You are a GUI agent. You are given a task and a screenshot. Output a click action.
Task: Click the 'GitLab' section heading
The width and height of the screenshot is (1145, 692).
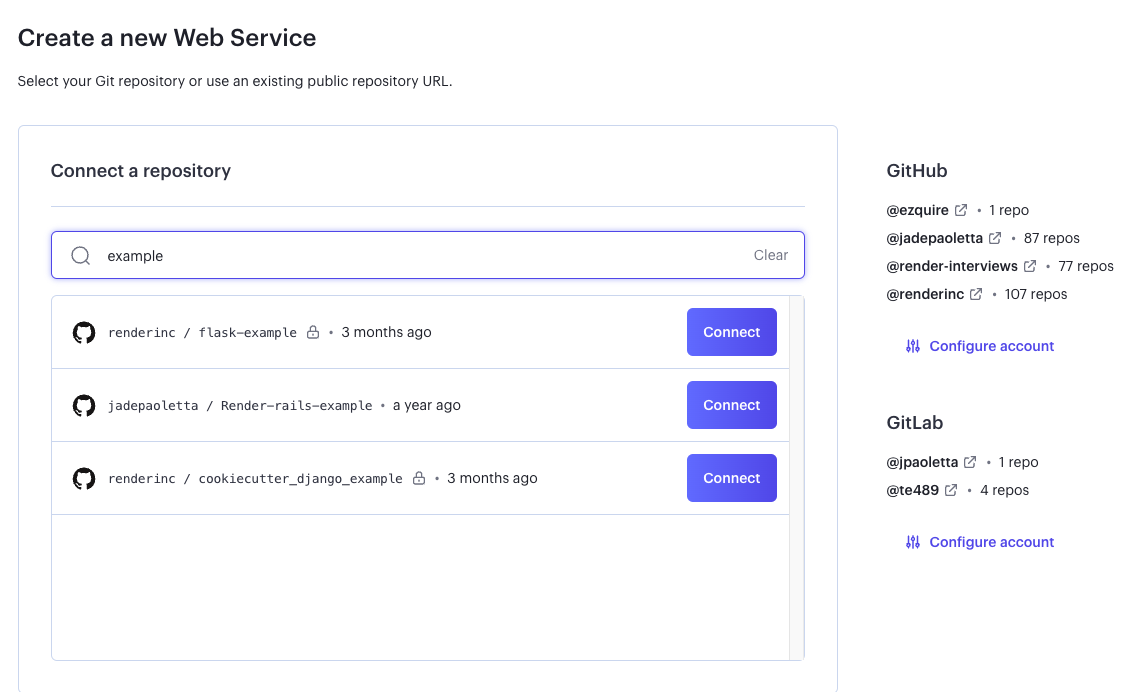(914, 423)
